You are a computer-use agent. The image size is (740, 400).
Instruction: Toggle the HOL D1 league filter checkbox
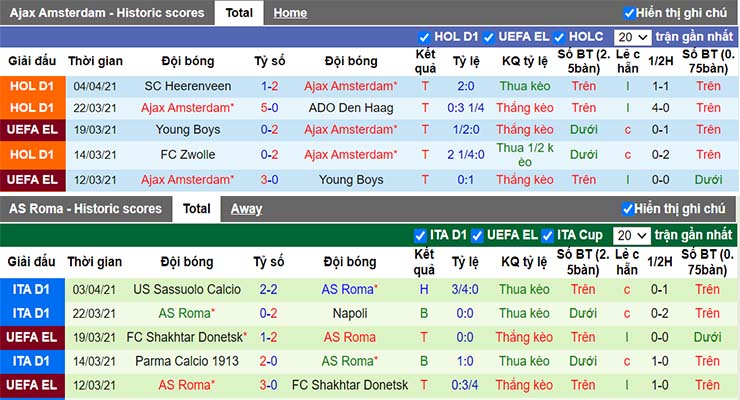click(425, 37)
